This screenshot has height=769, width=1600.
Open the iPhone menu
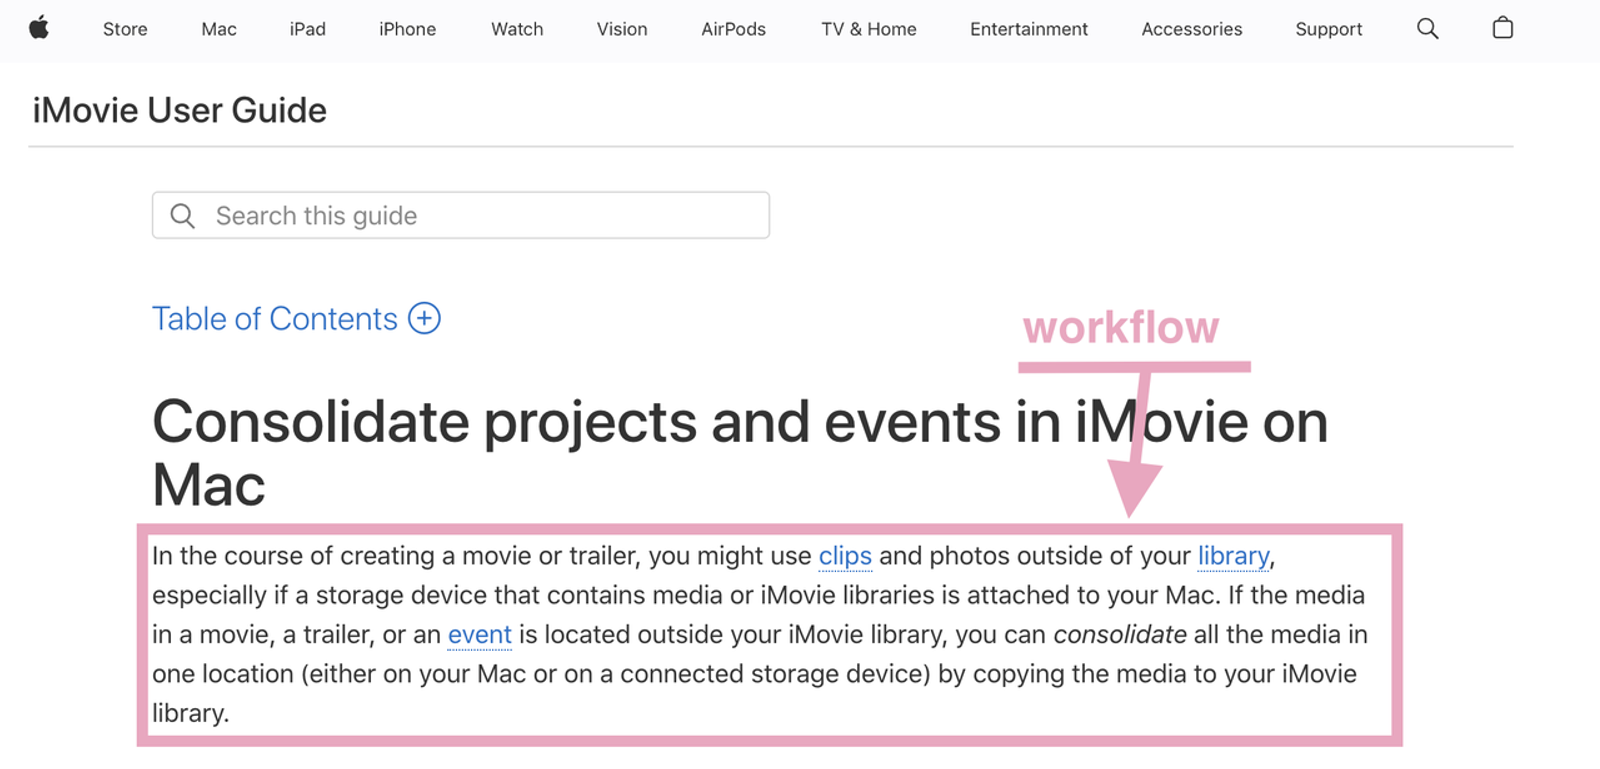(x=407, y=29)
